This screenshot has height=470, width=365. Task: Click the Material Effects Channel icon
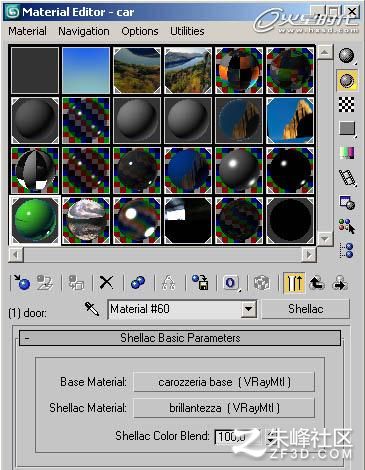(x=231, y=283)
